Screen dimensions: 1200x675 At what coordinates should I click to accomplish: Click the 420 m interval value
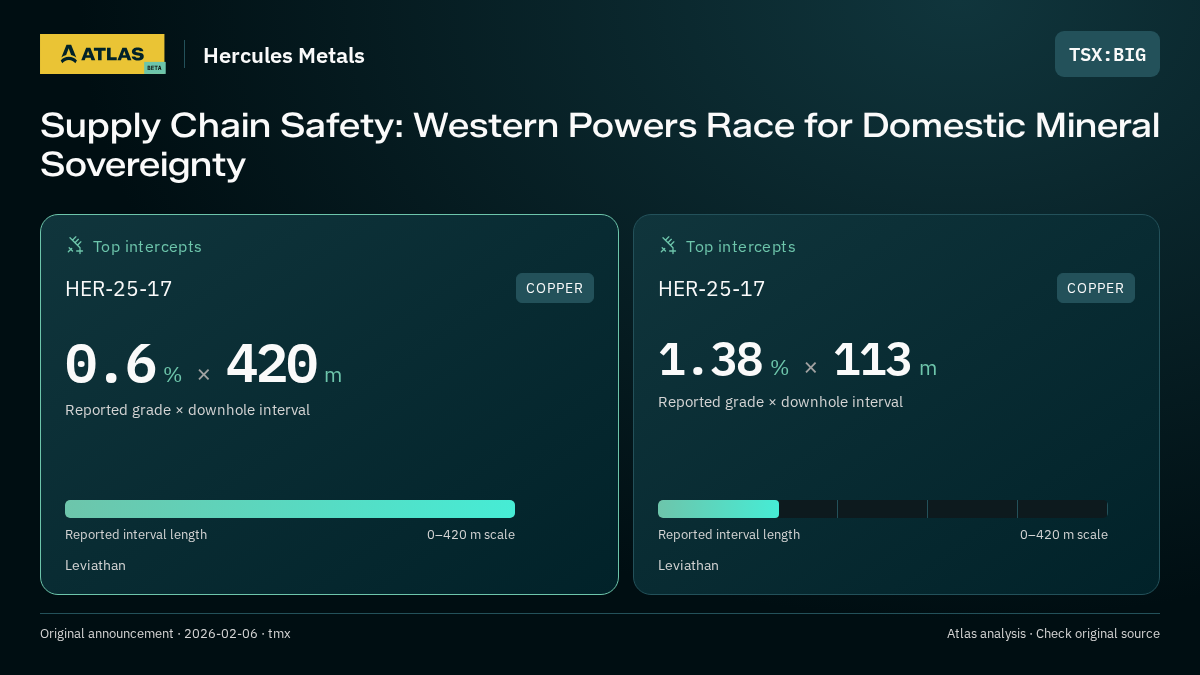(x=272, y=365)
